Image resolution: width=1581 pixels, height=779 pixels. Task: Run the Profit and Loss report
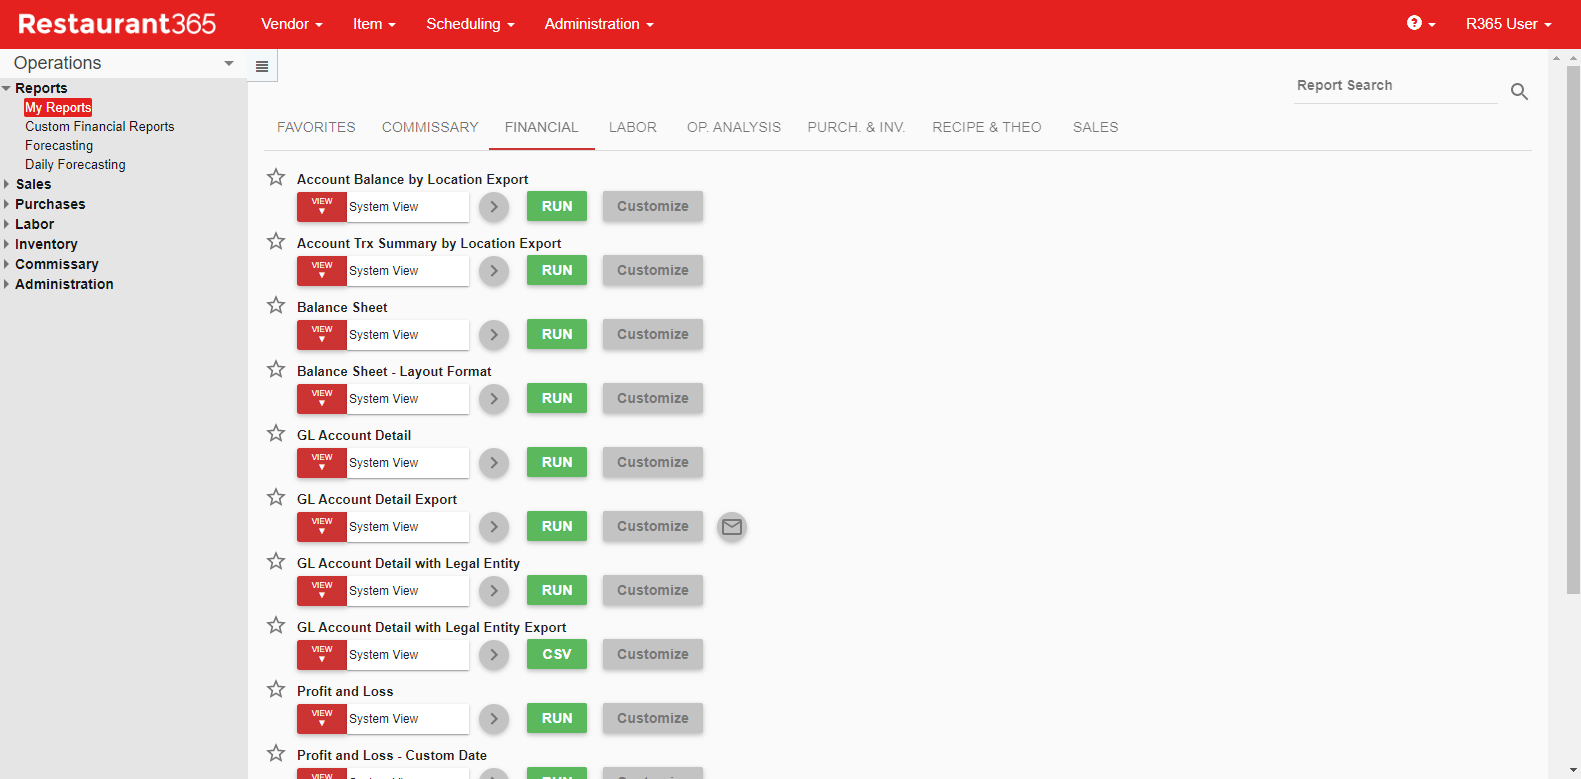[557, 718]
